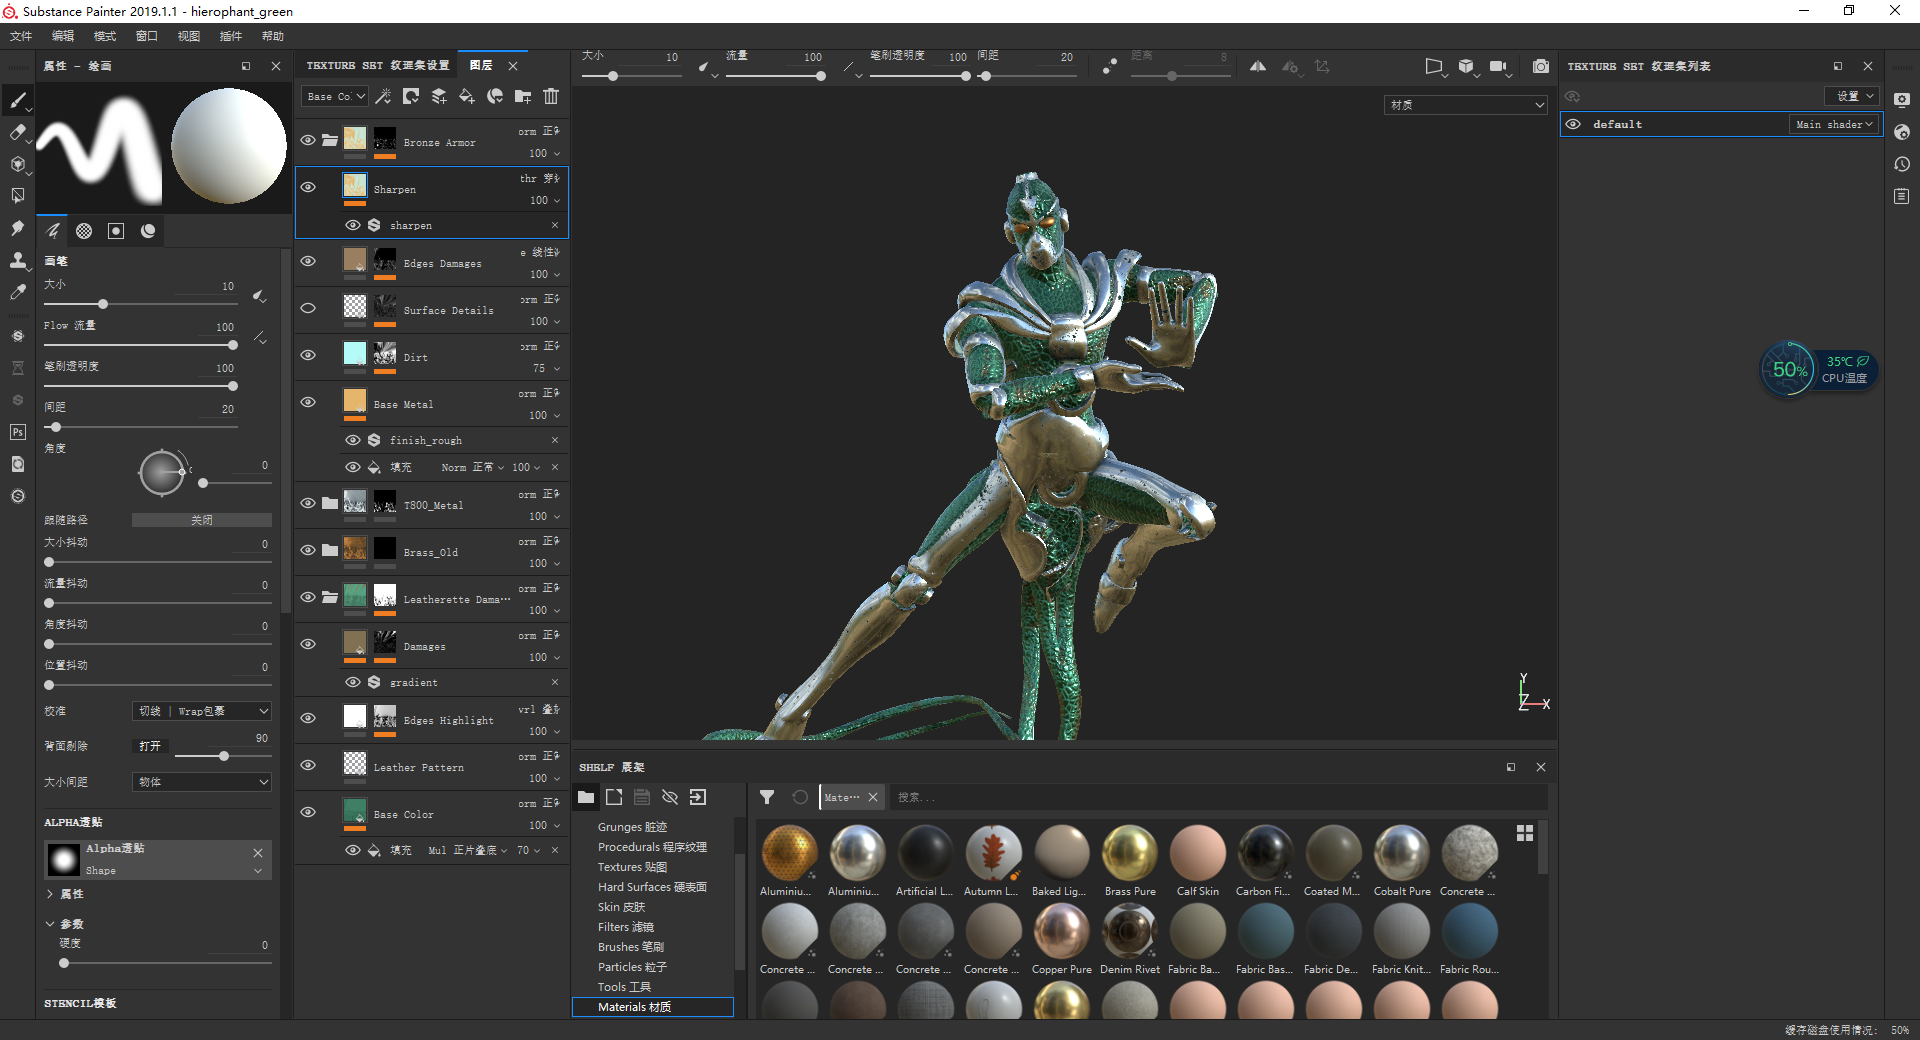Open the 编辑 menu
The width and height of the screenshot is (1920, 1040).
click(63, 36)
